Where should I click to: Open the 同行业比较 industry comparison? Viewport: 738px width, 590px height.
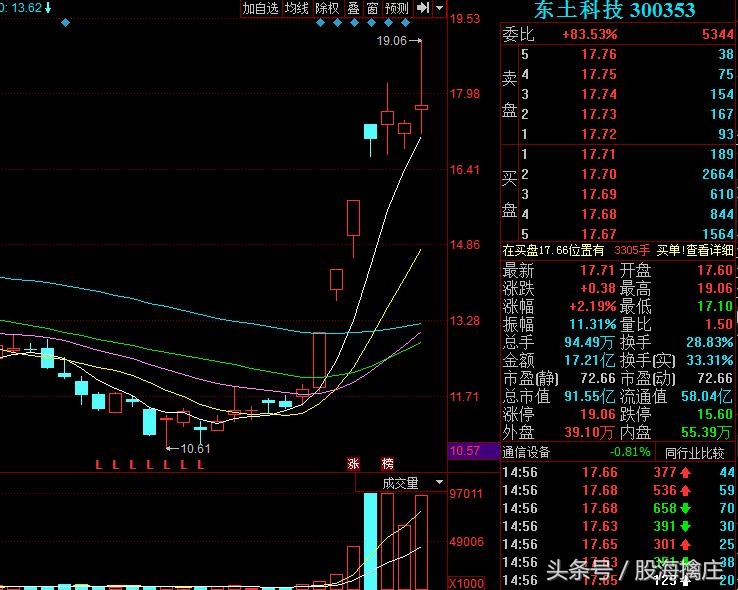(x=695, y=453)
